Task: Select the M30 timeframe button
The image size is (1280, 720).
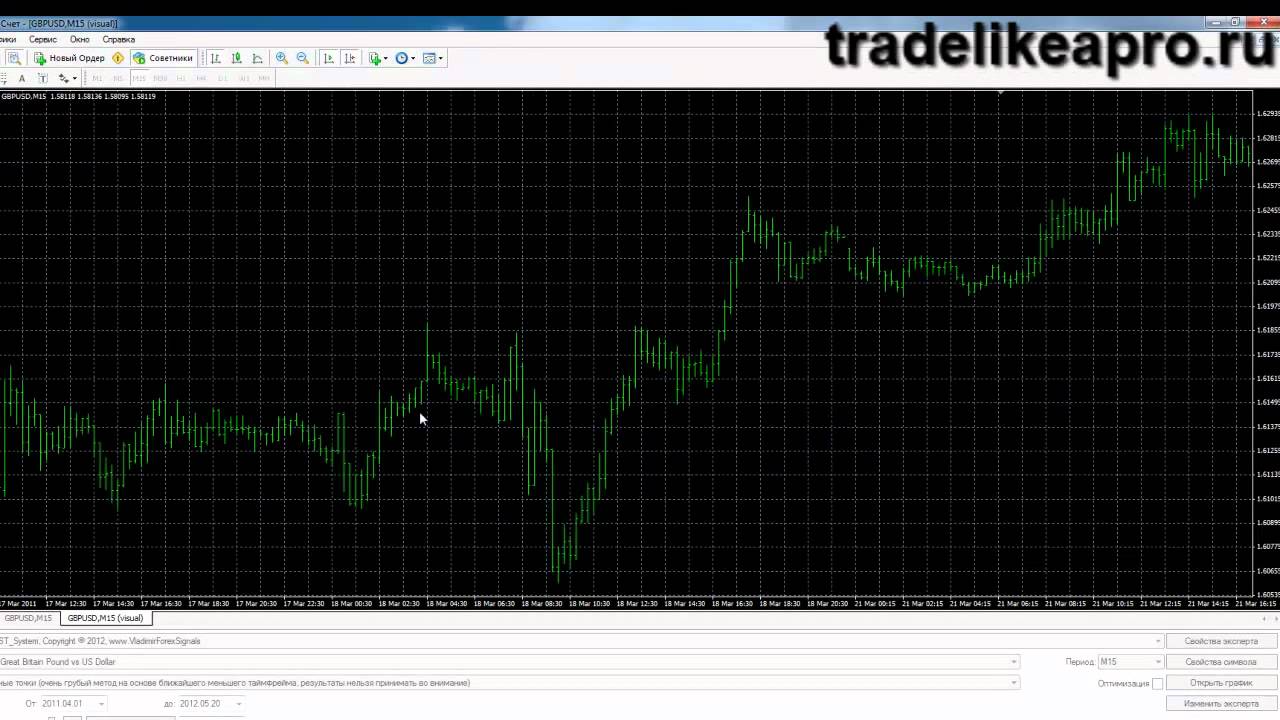Action: click(160, 78)
